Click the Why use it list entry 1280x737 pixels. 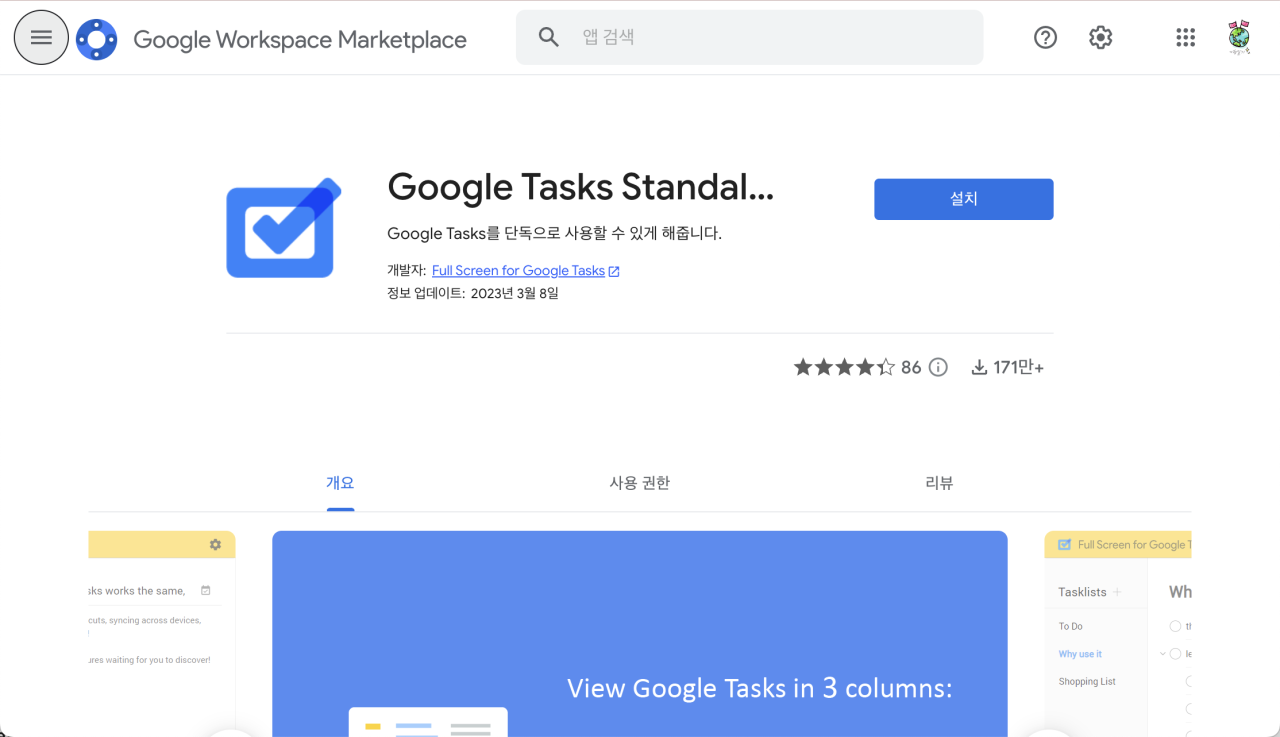pyautogui.click(x=1080, y=654)
